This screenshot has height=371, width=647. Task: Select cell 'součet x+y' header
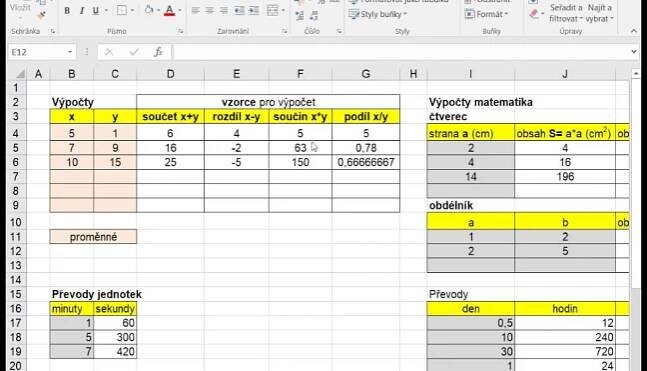[170, 117]
